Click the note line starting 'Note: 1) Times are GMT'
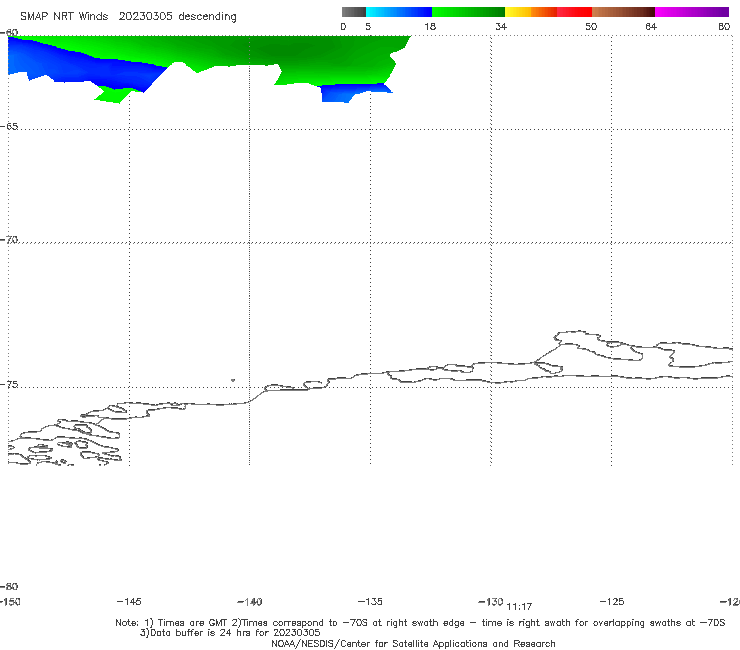Screen dimensions: 740x650 420,623
